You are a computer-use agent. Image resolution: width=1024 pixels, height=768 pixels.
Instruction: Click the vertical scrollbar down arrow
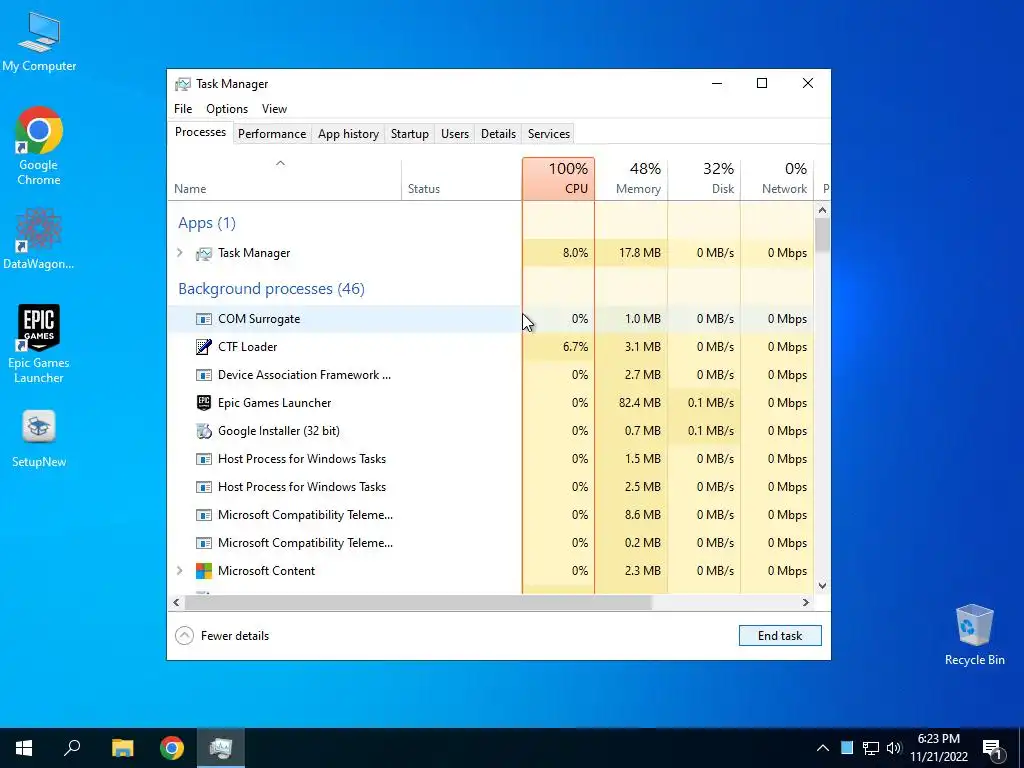point(822,586)
